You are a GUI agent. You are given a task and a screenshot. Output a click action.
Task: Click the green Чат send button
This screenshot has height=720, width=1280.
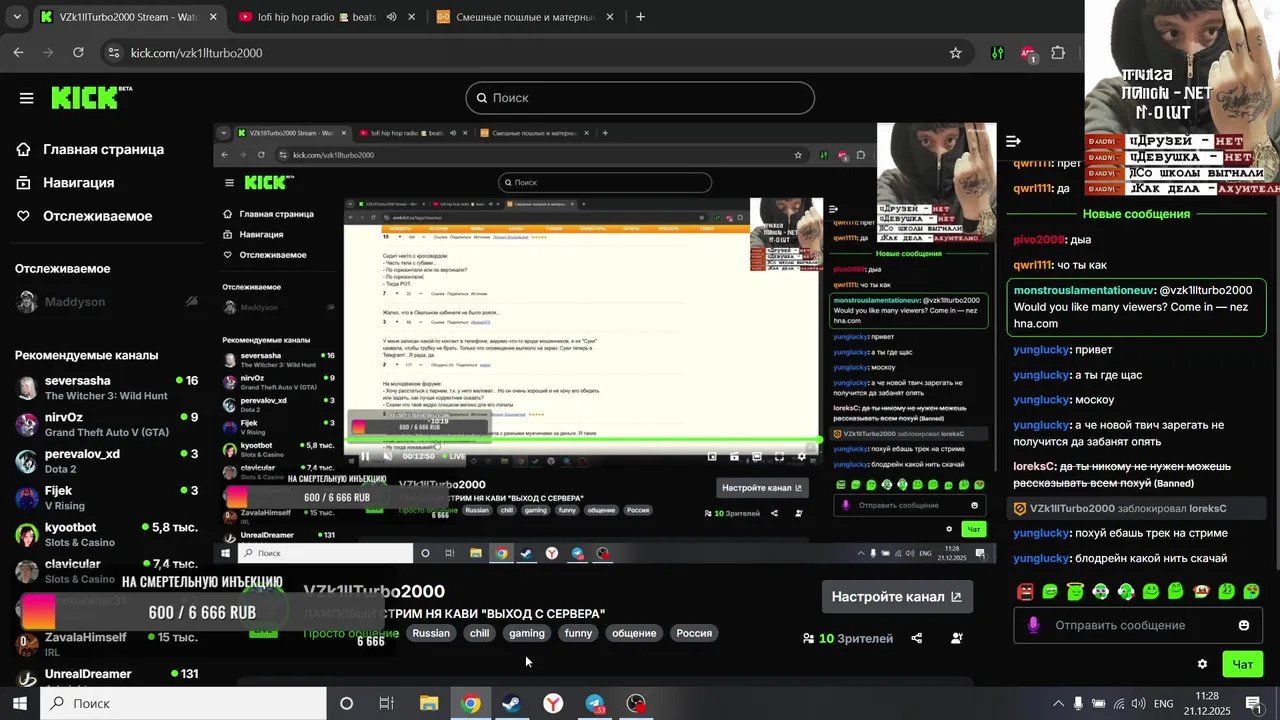pos(1243,664)
